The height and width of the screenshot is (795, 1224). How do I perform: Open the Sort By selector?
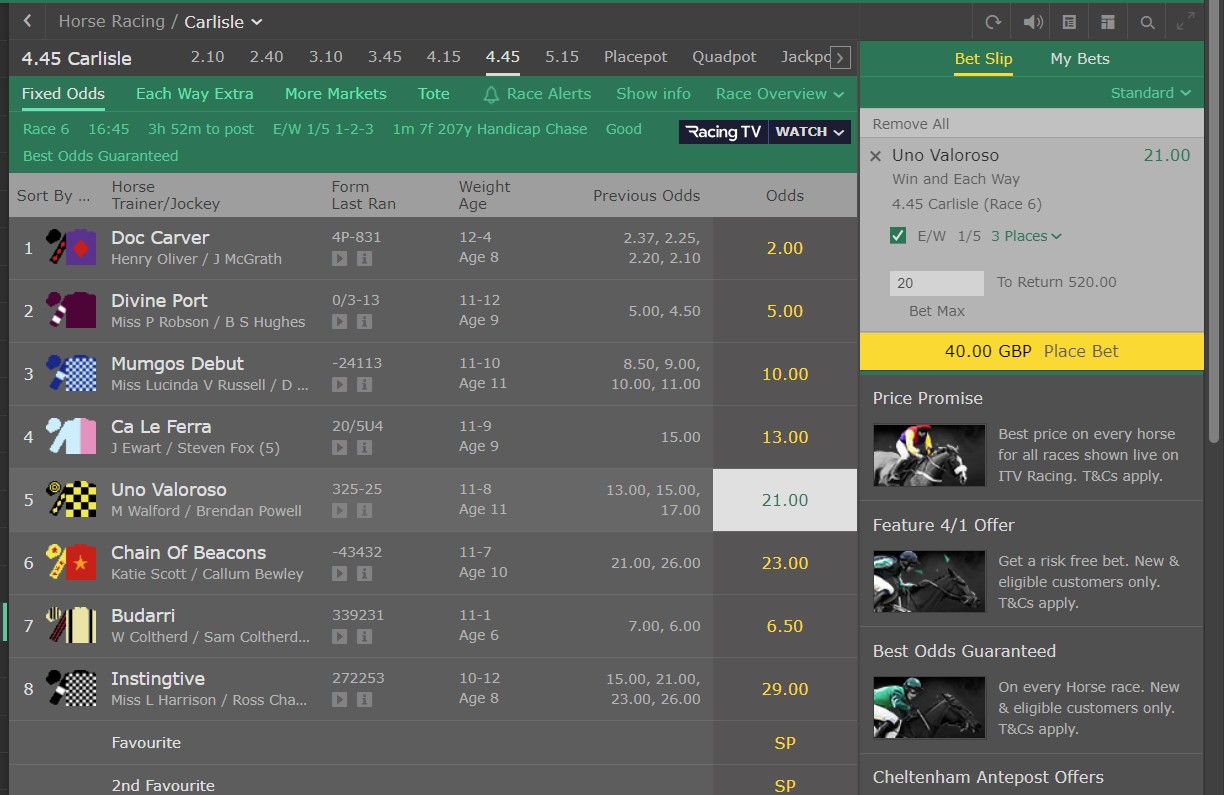click(53, 195)
